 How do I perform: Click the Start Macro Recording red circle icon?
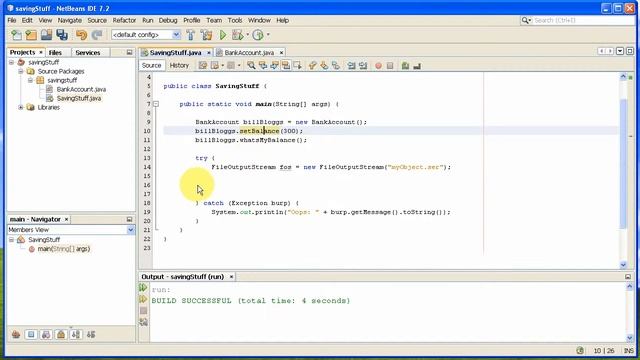pyautogui.click(x=378, y=66)
